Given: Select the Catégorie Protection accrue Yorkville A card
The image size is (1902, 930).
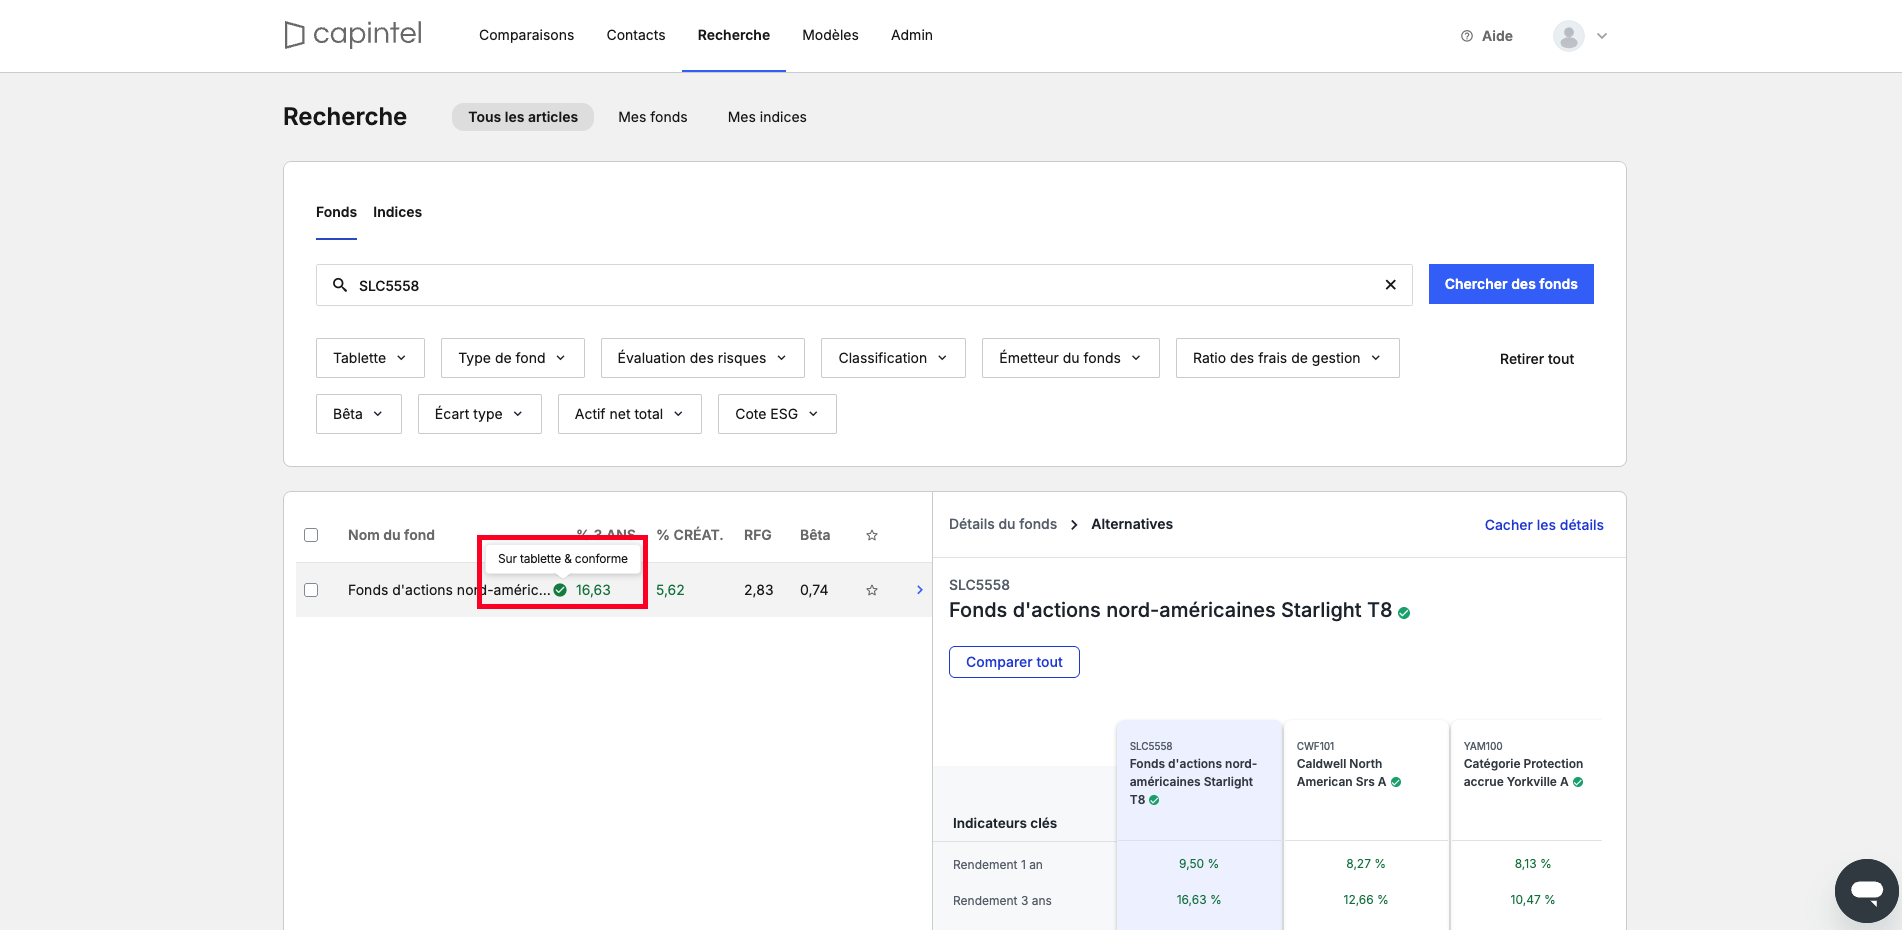Looking at the screenshot, I should pyautogui.click(x=1526, y=781).
